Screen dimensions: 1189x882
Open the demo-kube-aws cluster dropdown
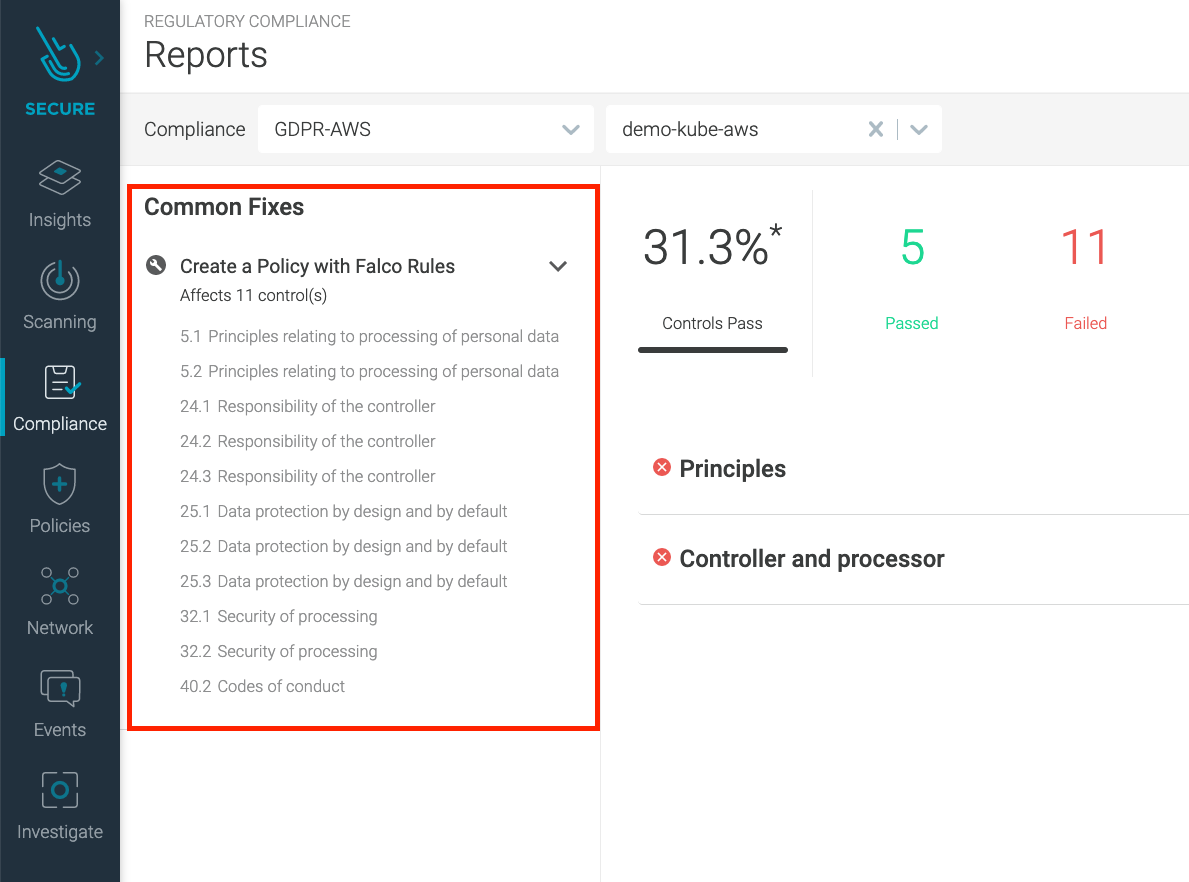[919, 129]
